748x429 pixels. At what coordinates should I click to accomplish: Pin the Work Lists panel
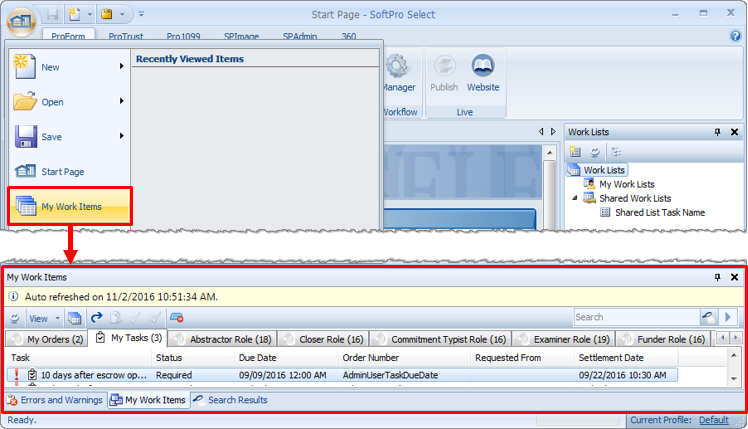click(x=717, y=132)
